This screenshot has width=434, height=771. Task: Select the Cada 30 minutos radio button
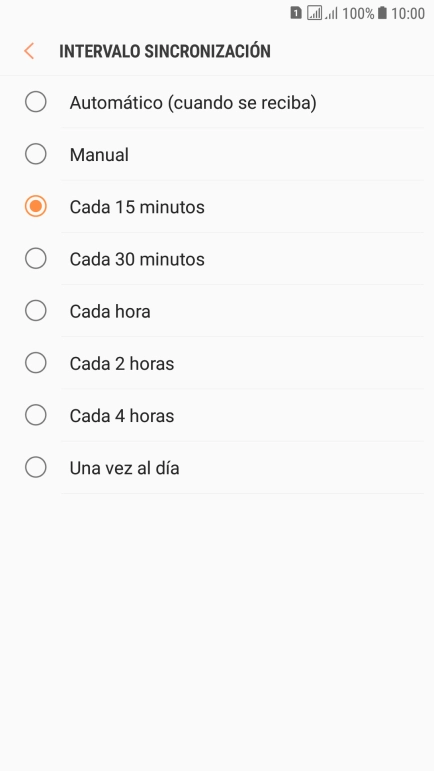pyautogui.click(x=36, y=258)
